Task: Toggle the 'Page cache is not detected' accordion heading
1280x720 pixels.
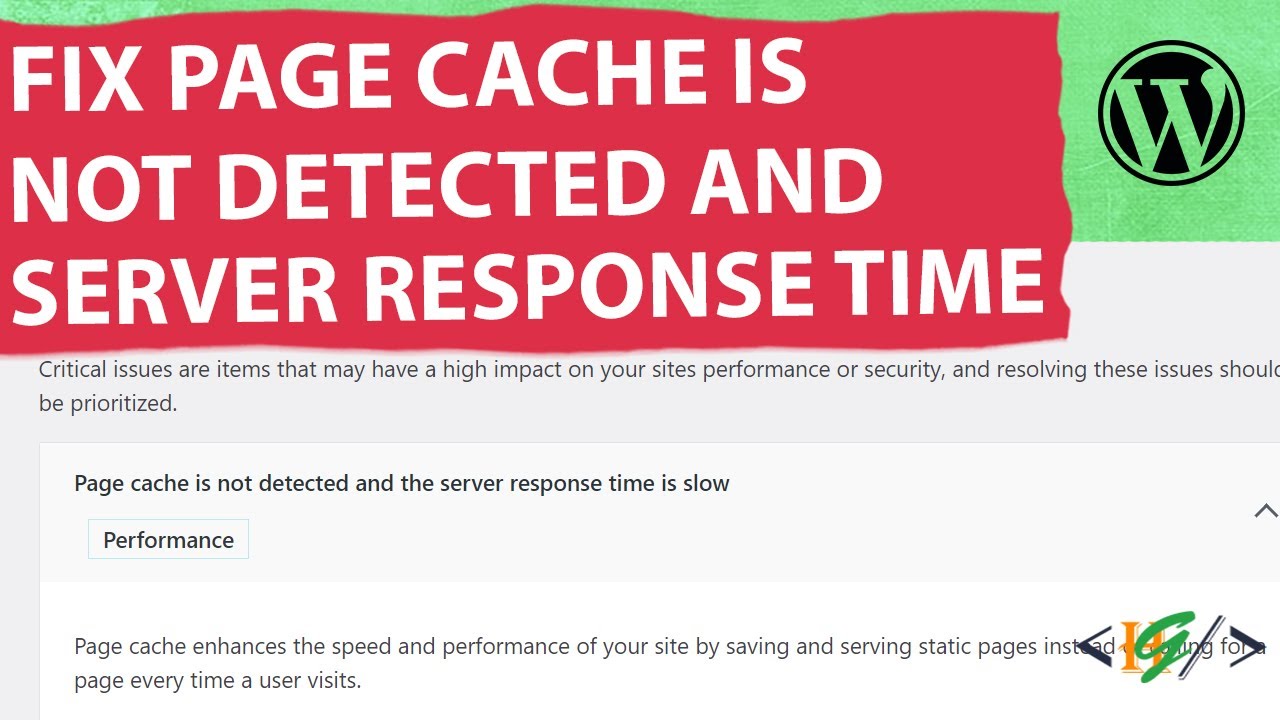Action: click(x=402, y=484)
